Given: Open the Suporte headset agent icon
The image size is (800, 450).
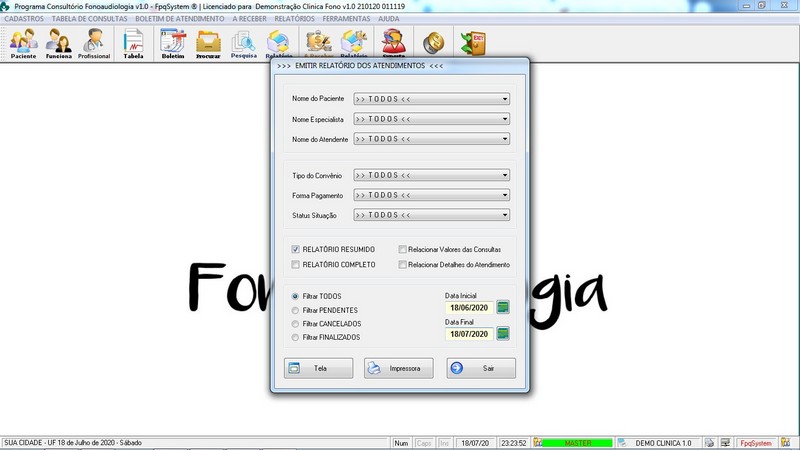Looking at the screenshot, I should (393, 42).
